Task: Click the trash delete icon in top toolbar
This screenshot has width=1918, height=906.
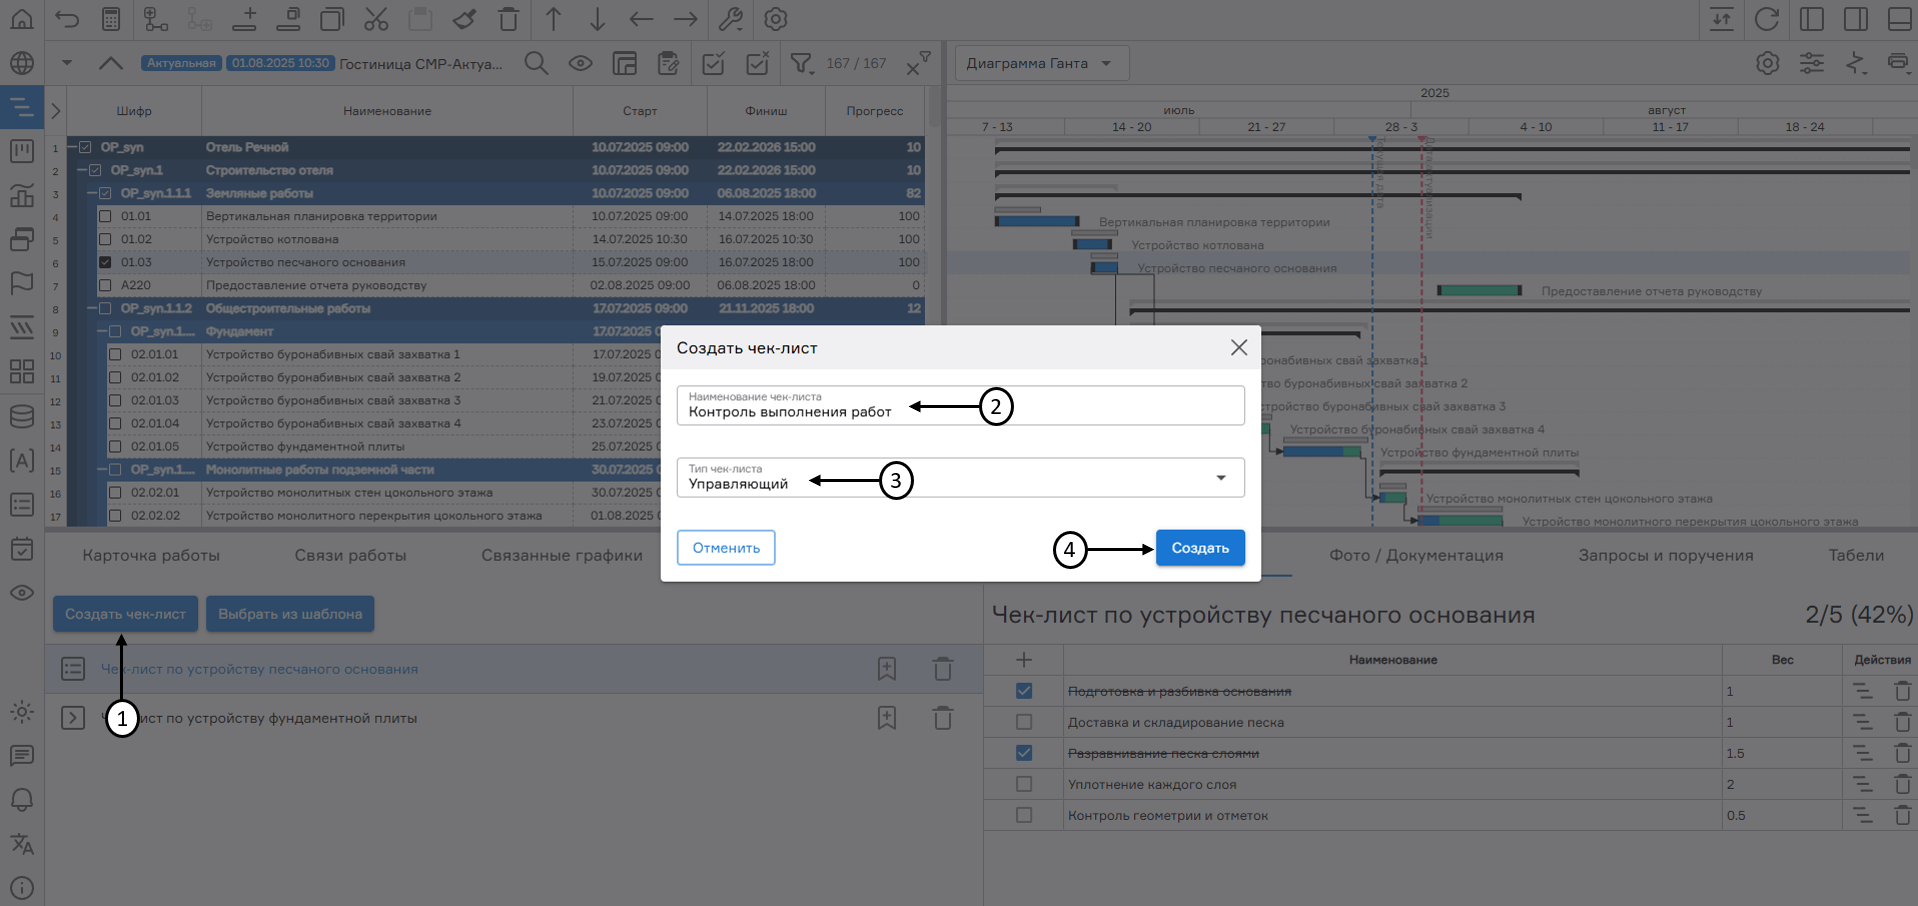Action: coord(508,19)
